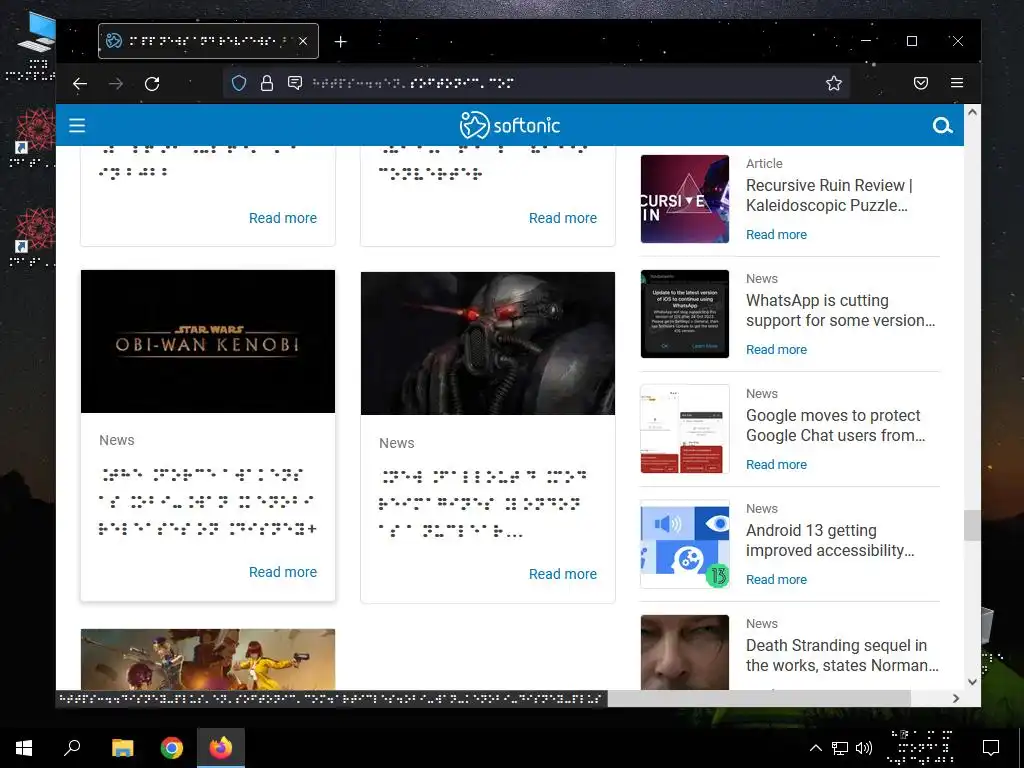
Task: Click Read more for Android 13 article
Action: [776, 579]
